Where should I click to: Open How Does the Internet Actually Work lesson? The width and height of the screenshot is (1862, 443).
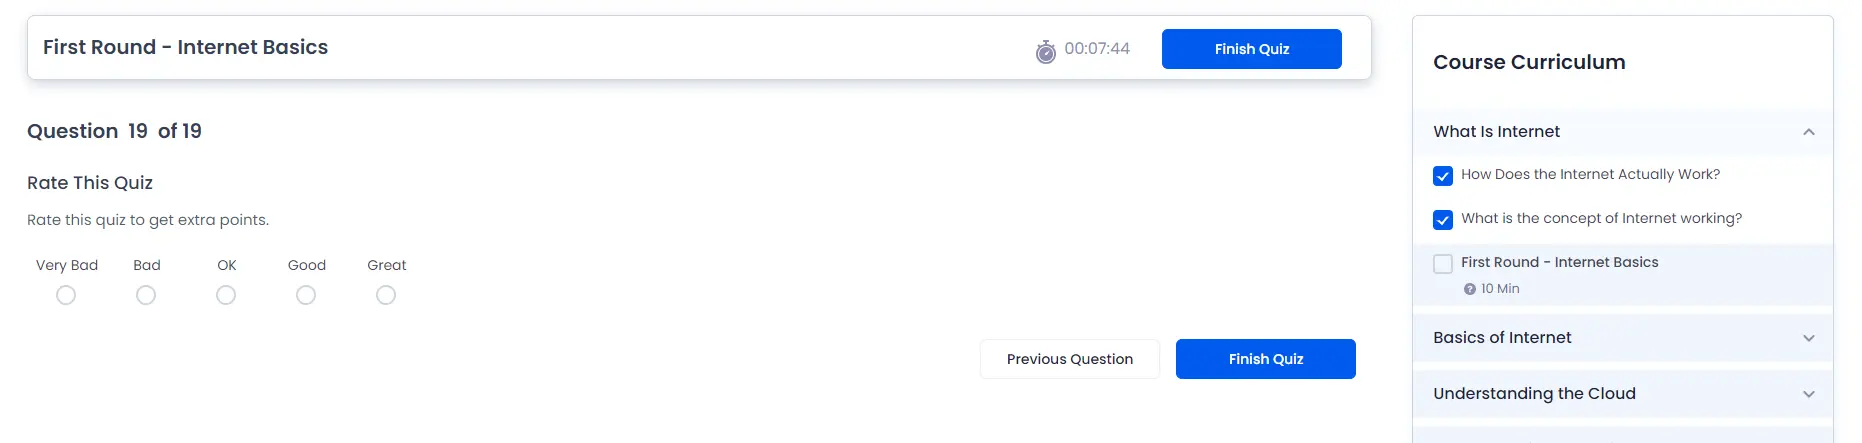coord(1590,174)
